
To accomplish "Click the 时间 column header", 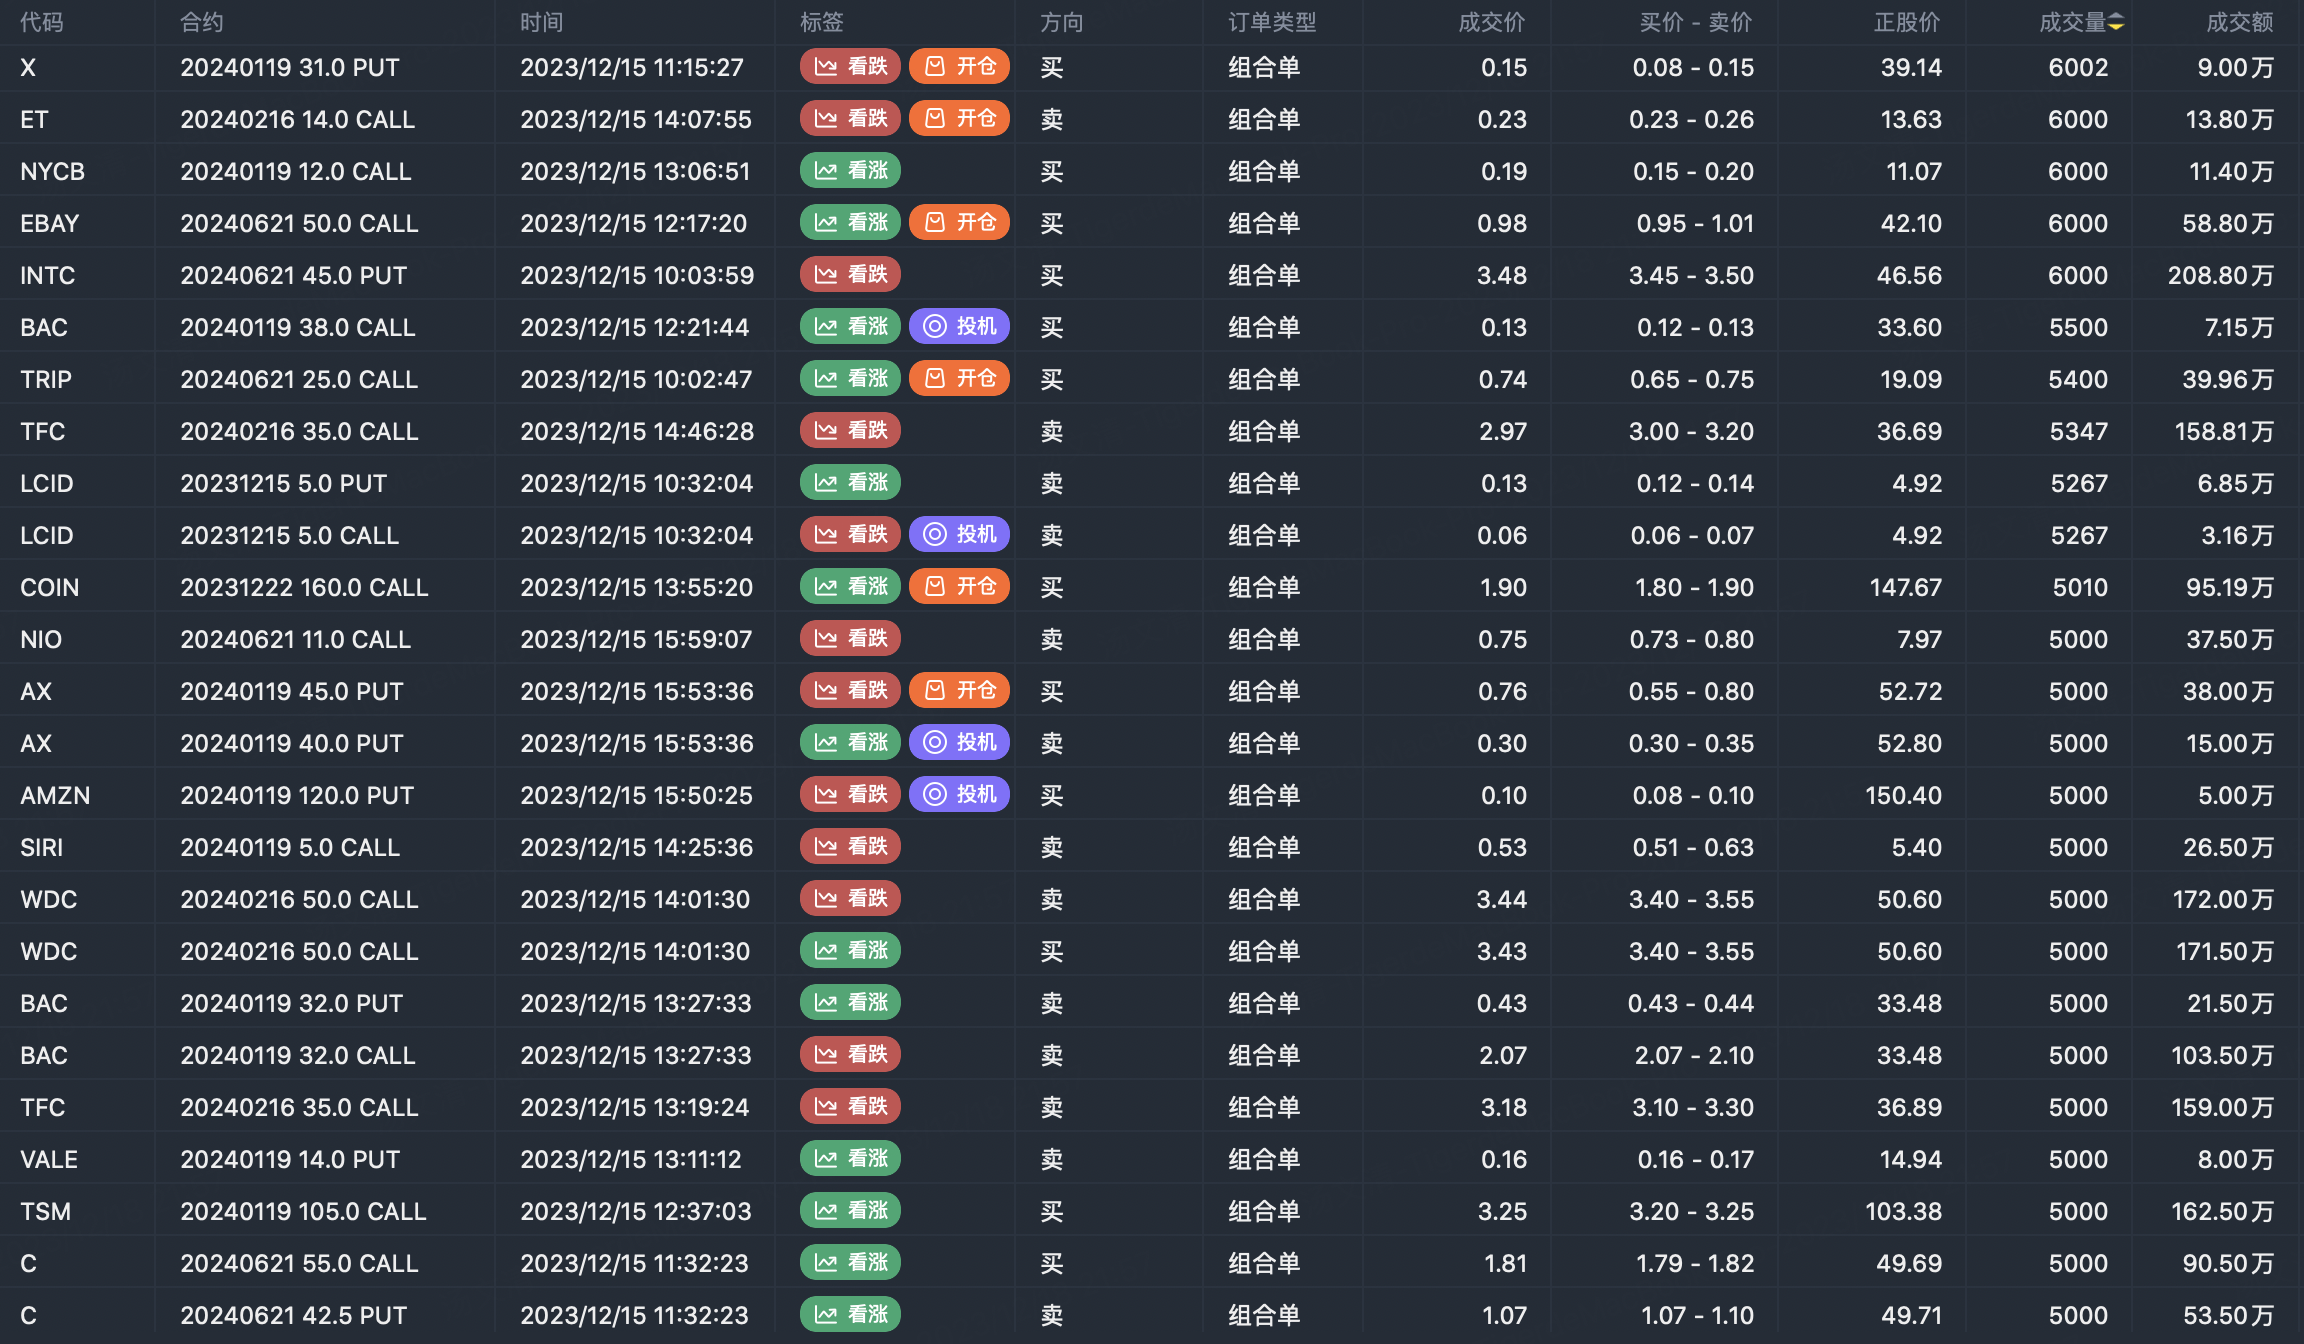I will point(541,23).
